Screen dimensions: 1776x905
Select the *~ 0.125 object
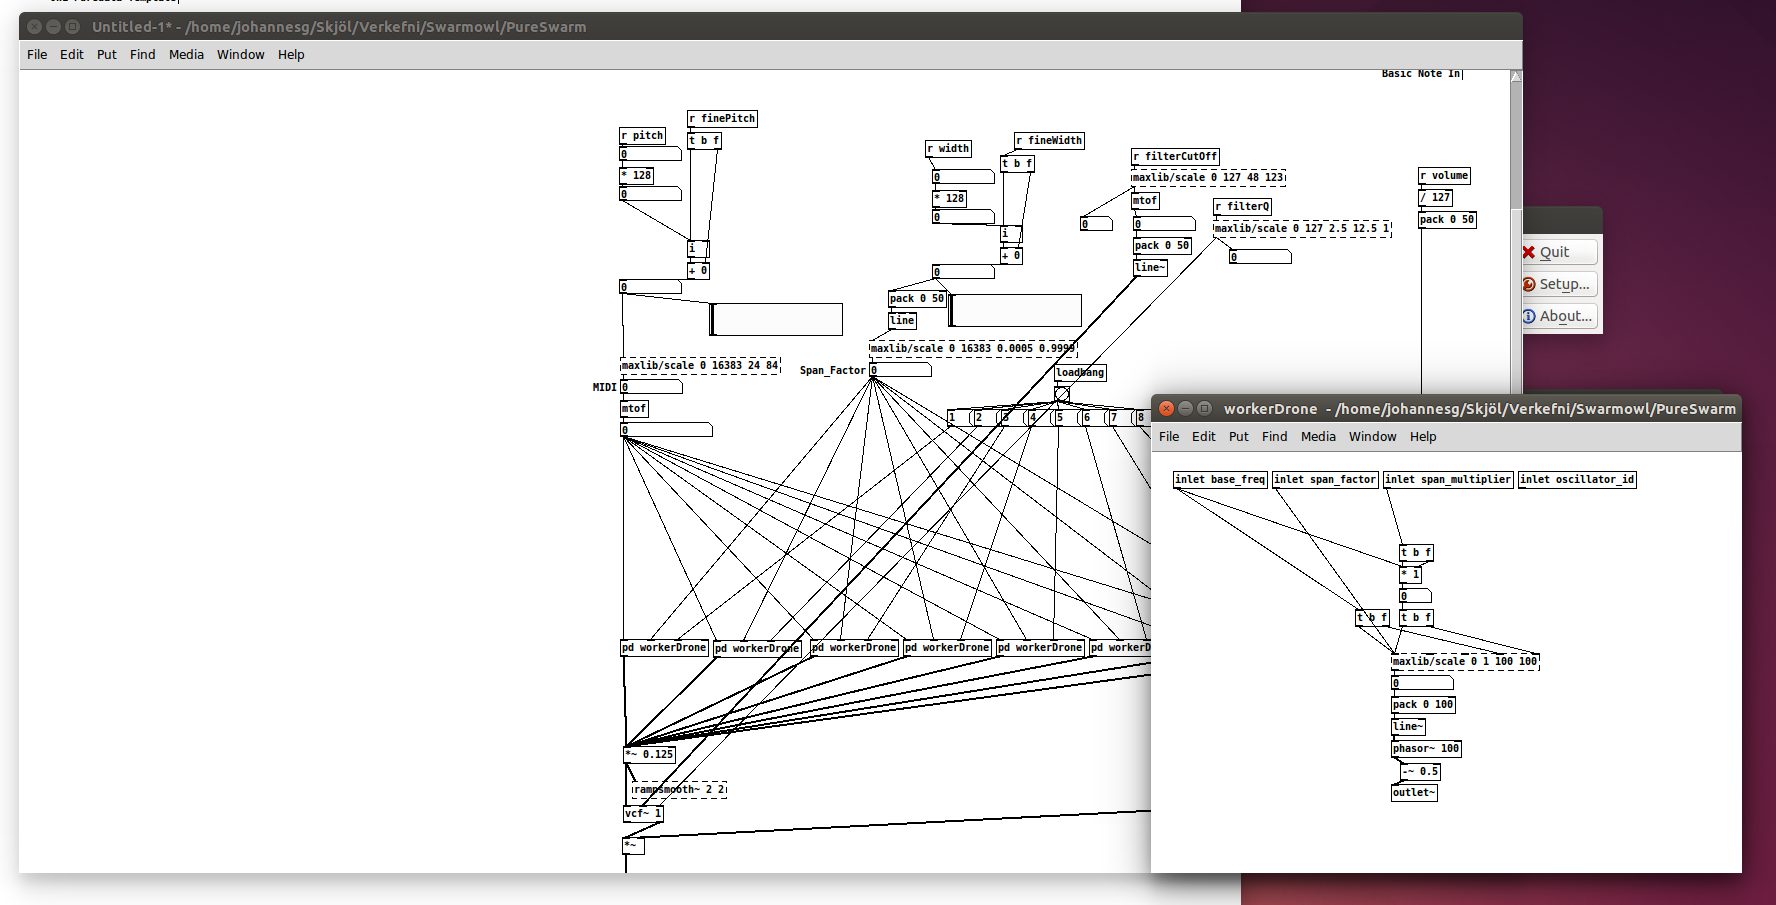coord(649,754)
